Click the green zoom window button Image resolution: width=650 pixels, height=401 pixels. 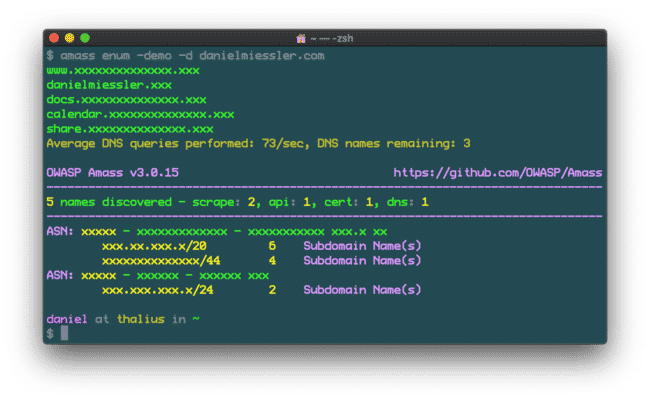coord(85,38)
